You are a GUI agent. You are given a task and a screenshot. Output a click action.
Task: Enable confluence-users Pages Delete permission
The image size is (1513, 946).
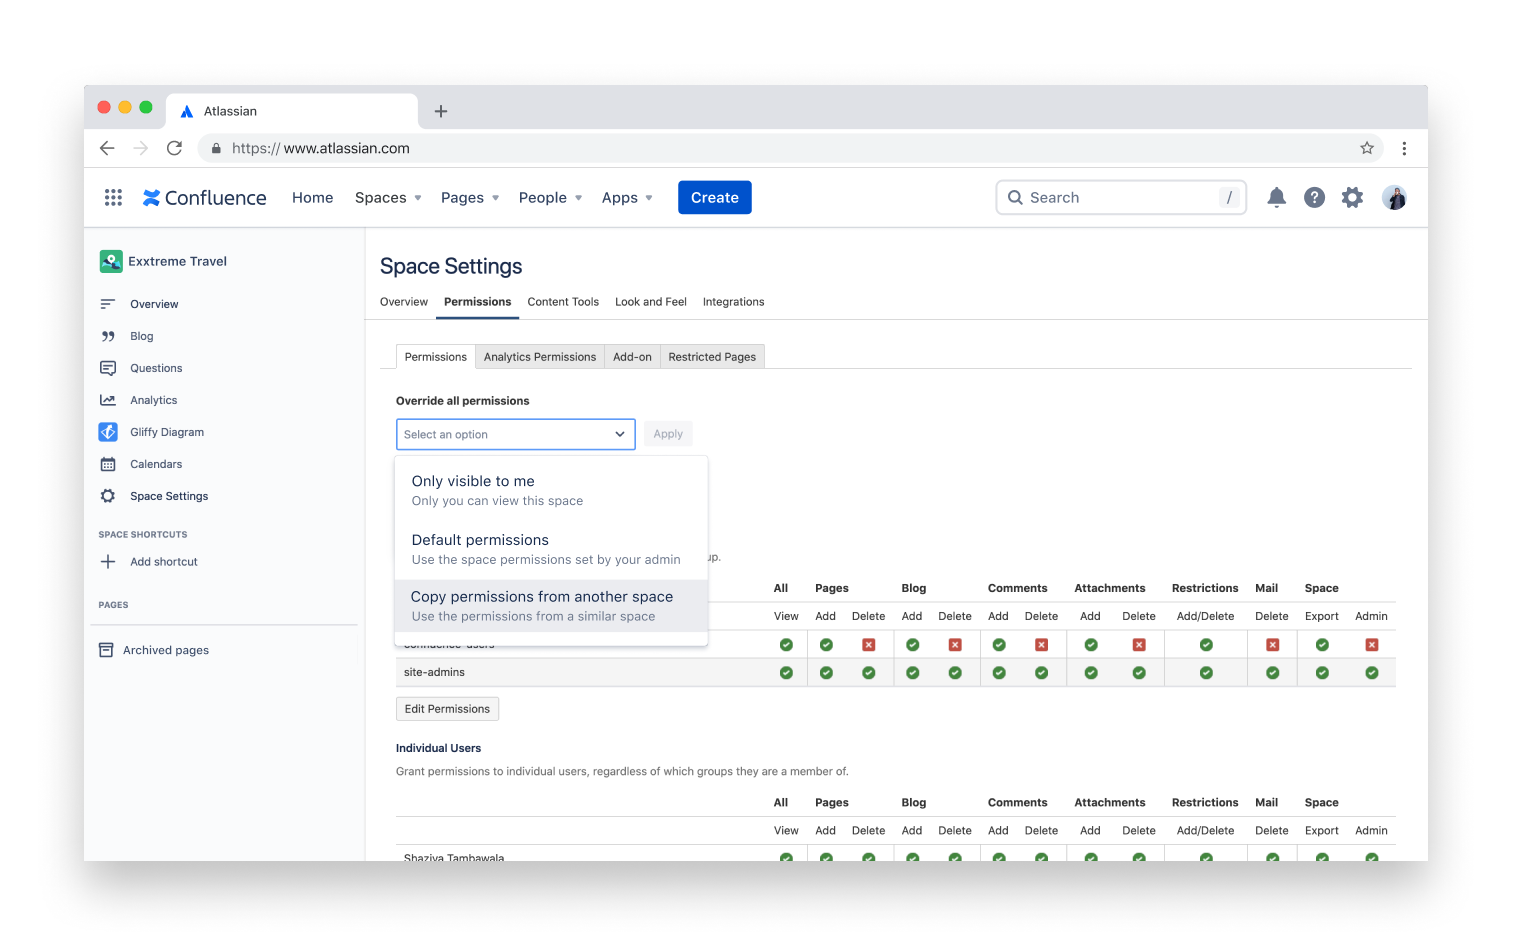pyautogui.click(x=868, y=644)
